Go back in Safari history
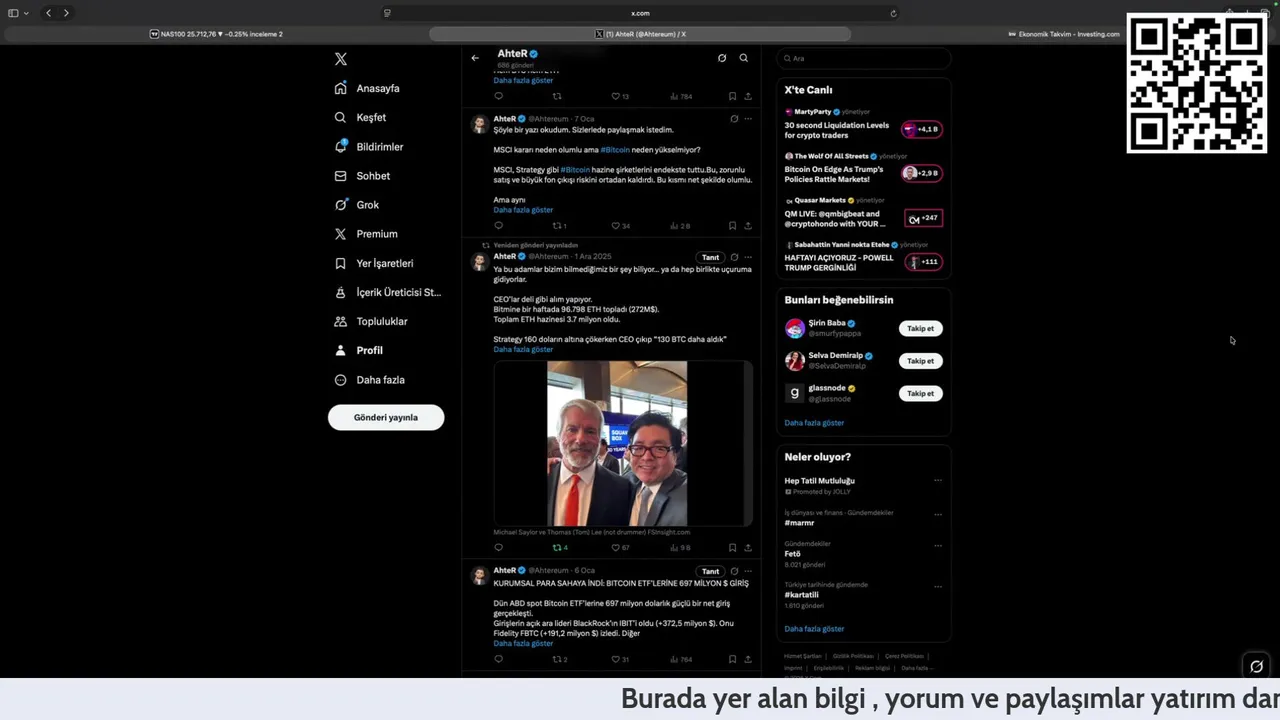 click(48, 13)
